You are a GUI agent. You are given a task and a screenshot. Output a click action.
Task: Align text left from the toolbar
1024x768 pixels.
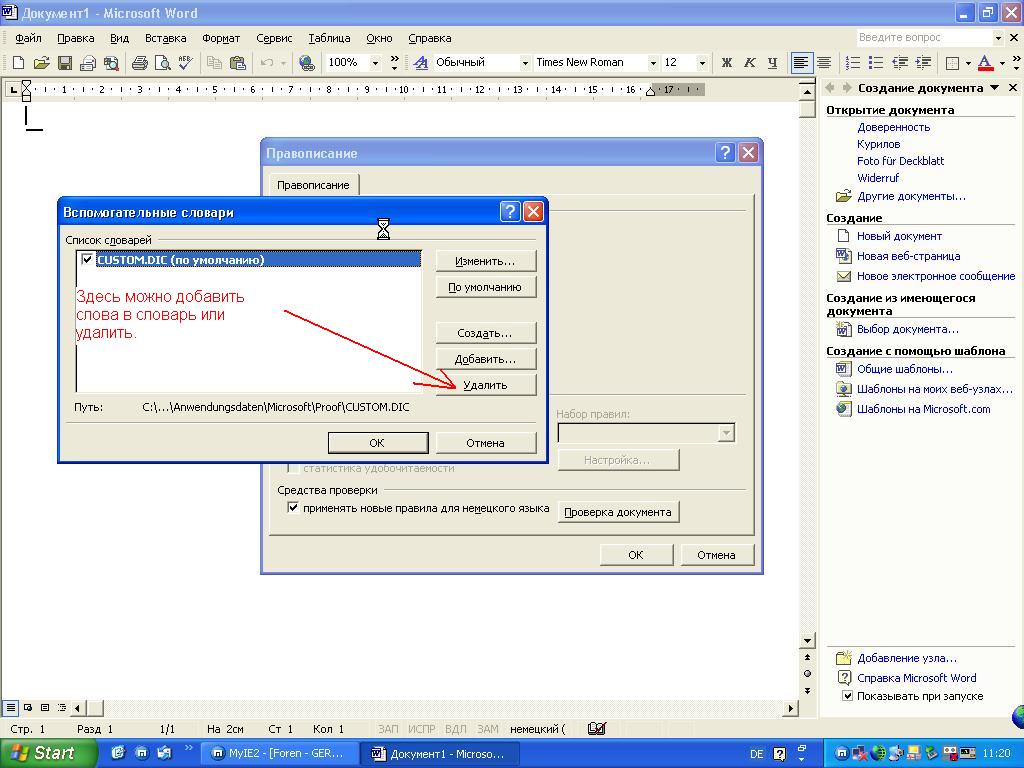click(800, 63)
